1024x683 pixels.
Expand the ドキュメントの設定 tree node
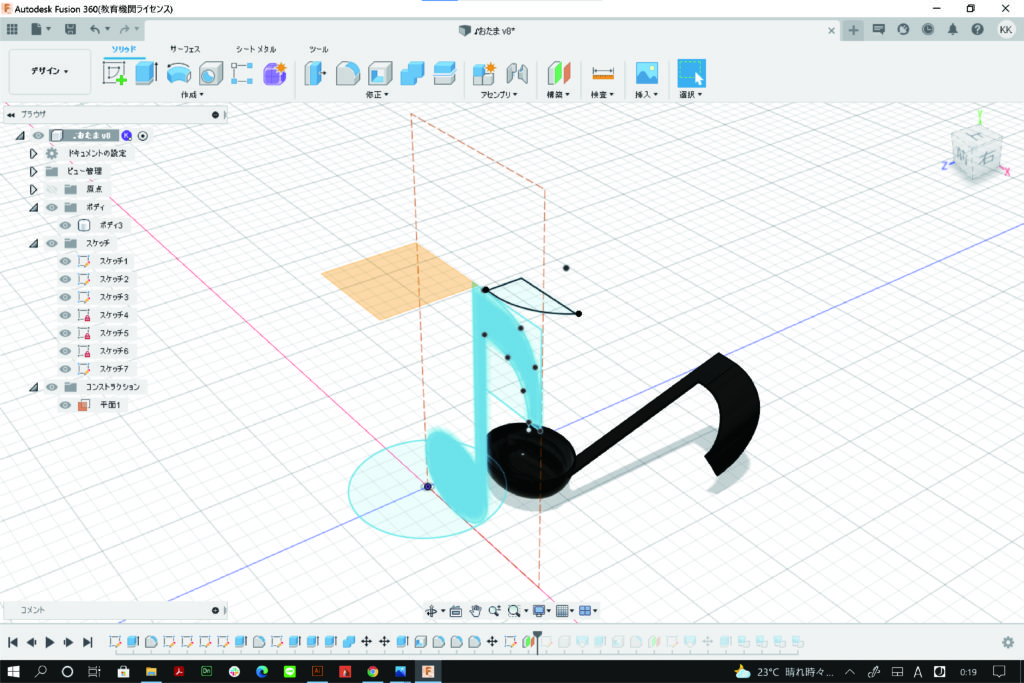(x=33, y=153)
